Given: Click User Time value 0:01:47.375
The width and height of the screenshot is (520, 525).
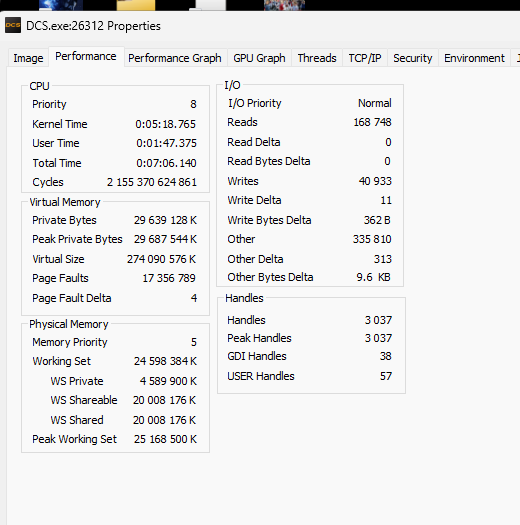Looking at the screenshot, I should 166,143.
